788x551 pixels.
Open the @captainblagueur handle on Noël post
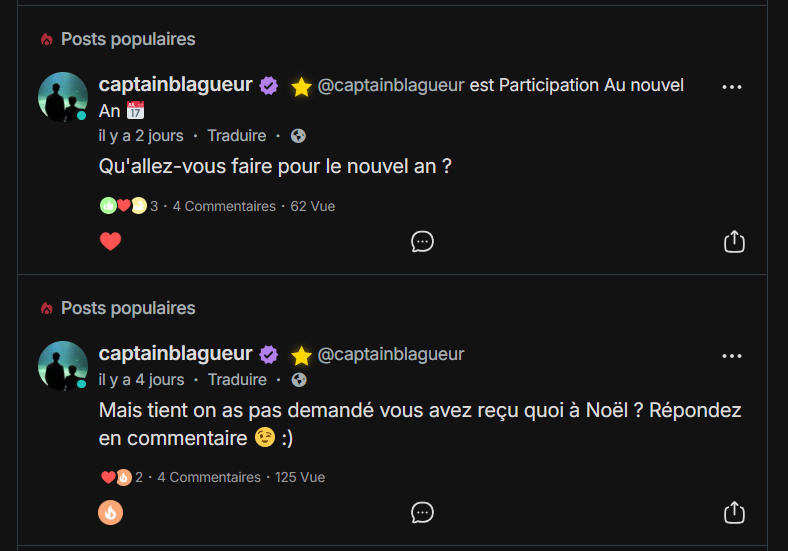point(391,354)
